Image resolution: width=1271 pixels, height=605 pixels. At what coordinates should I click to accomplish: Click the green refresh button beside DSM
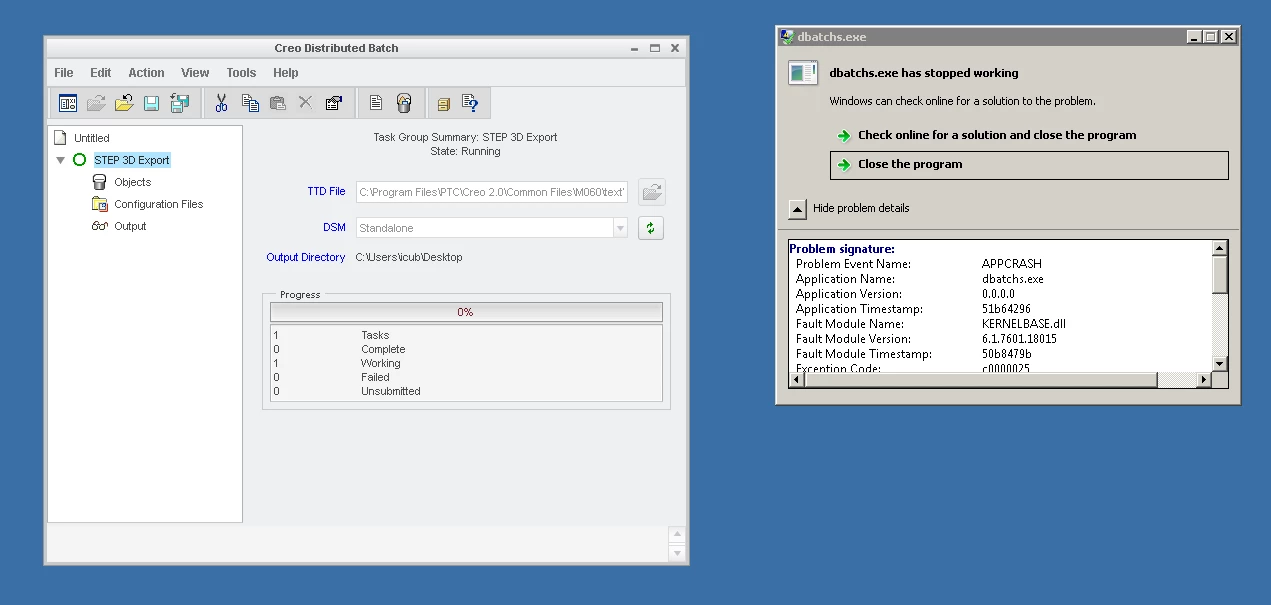point(651,228)
